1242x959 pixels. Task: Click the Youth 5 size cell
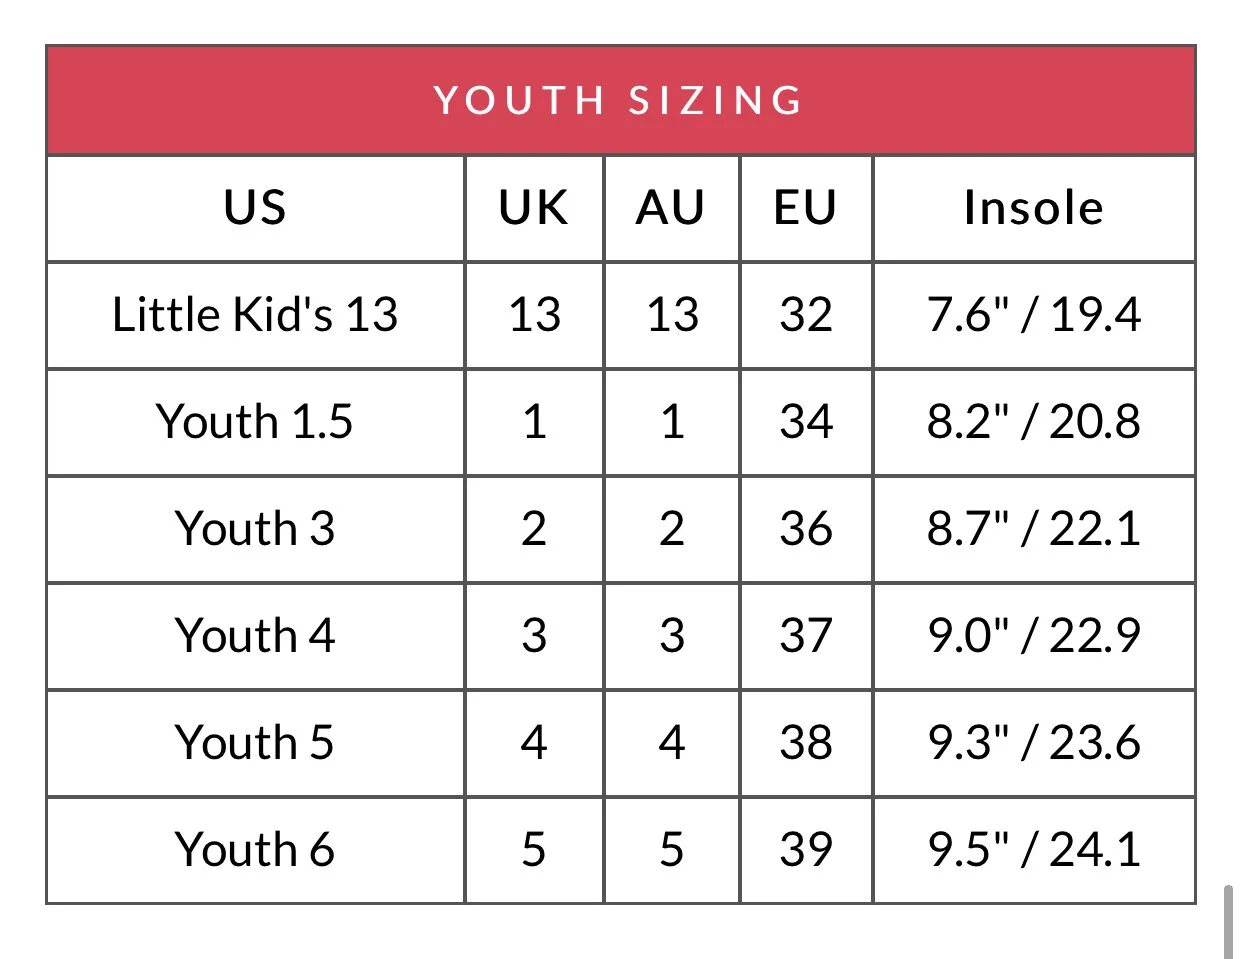pos(255,743)
